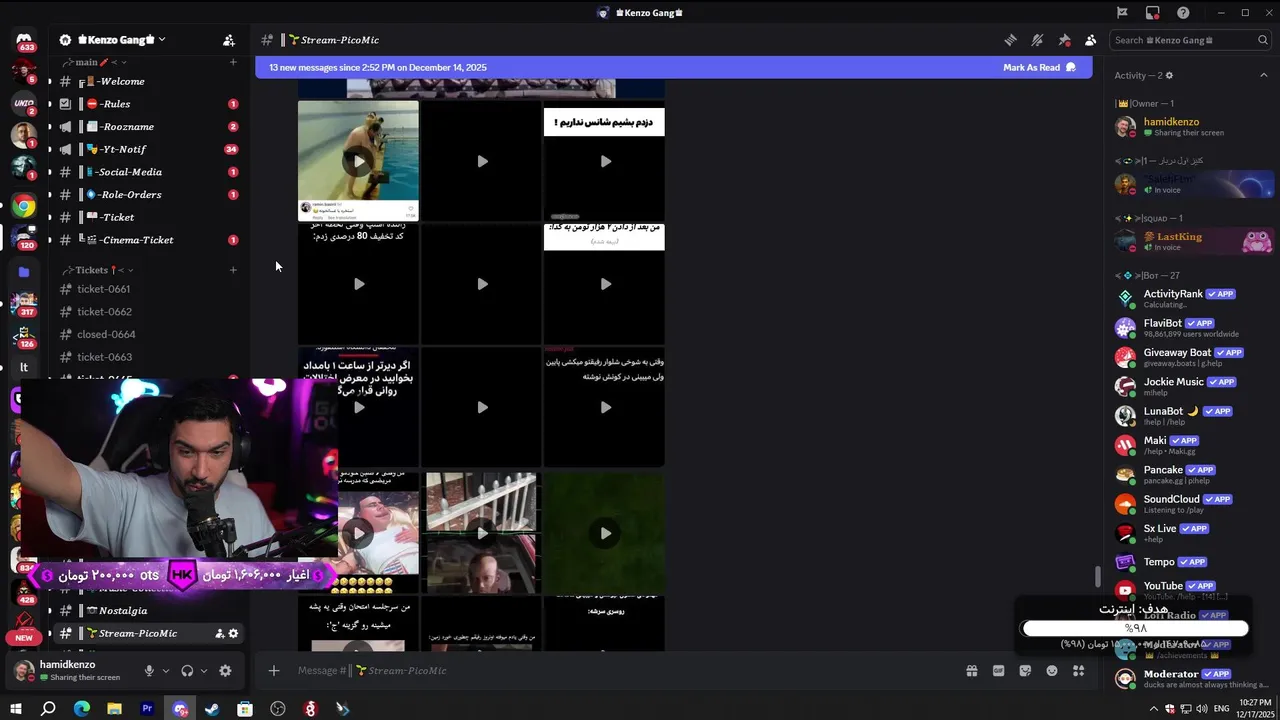Image resolution: width=1280 pixels, height=720 pixels.
Task: Open sticker picker icon
Action: pos(1025,671)
